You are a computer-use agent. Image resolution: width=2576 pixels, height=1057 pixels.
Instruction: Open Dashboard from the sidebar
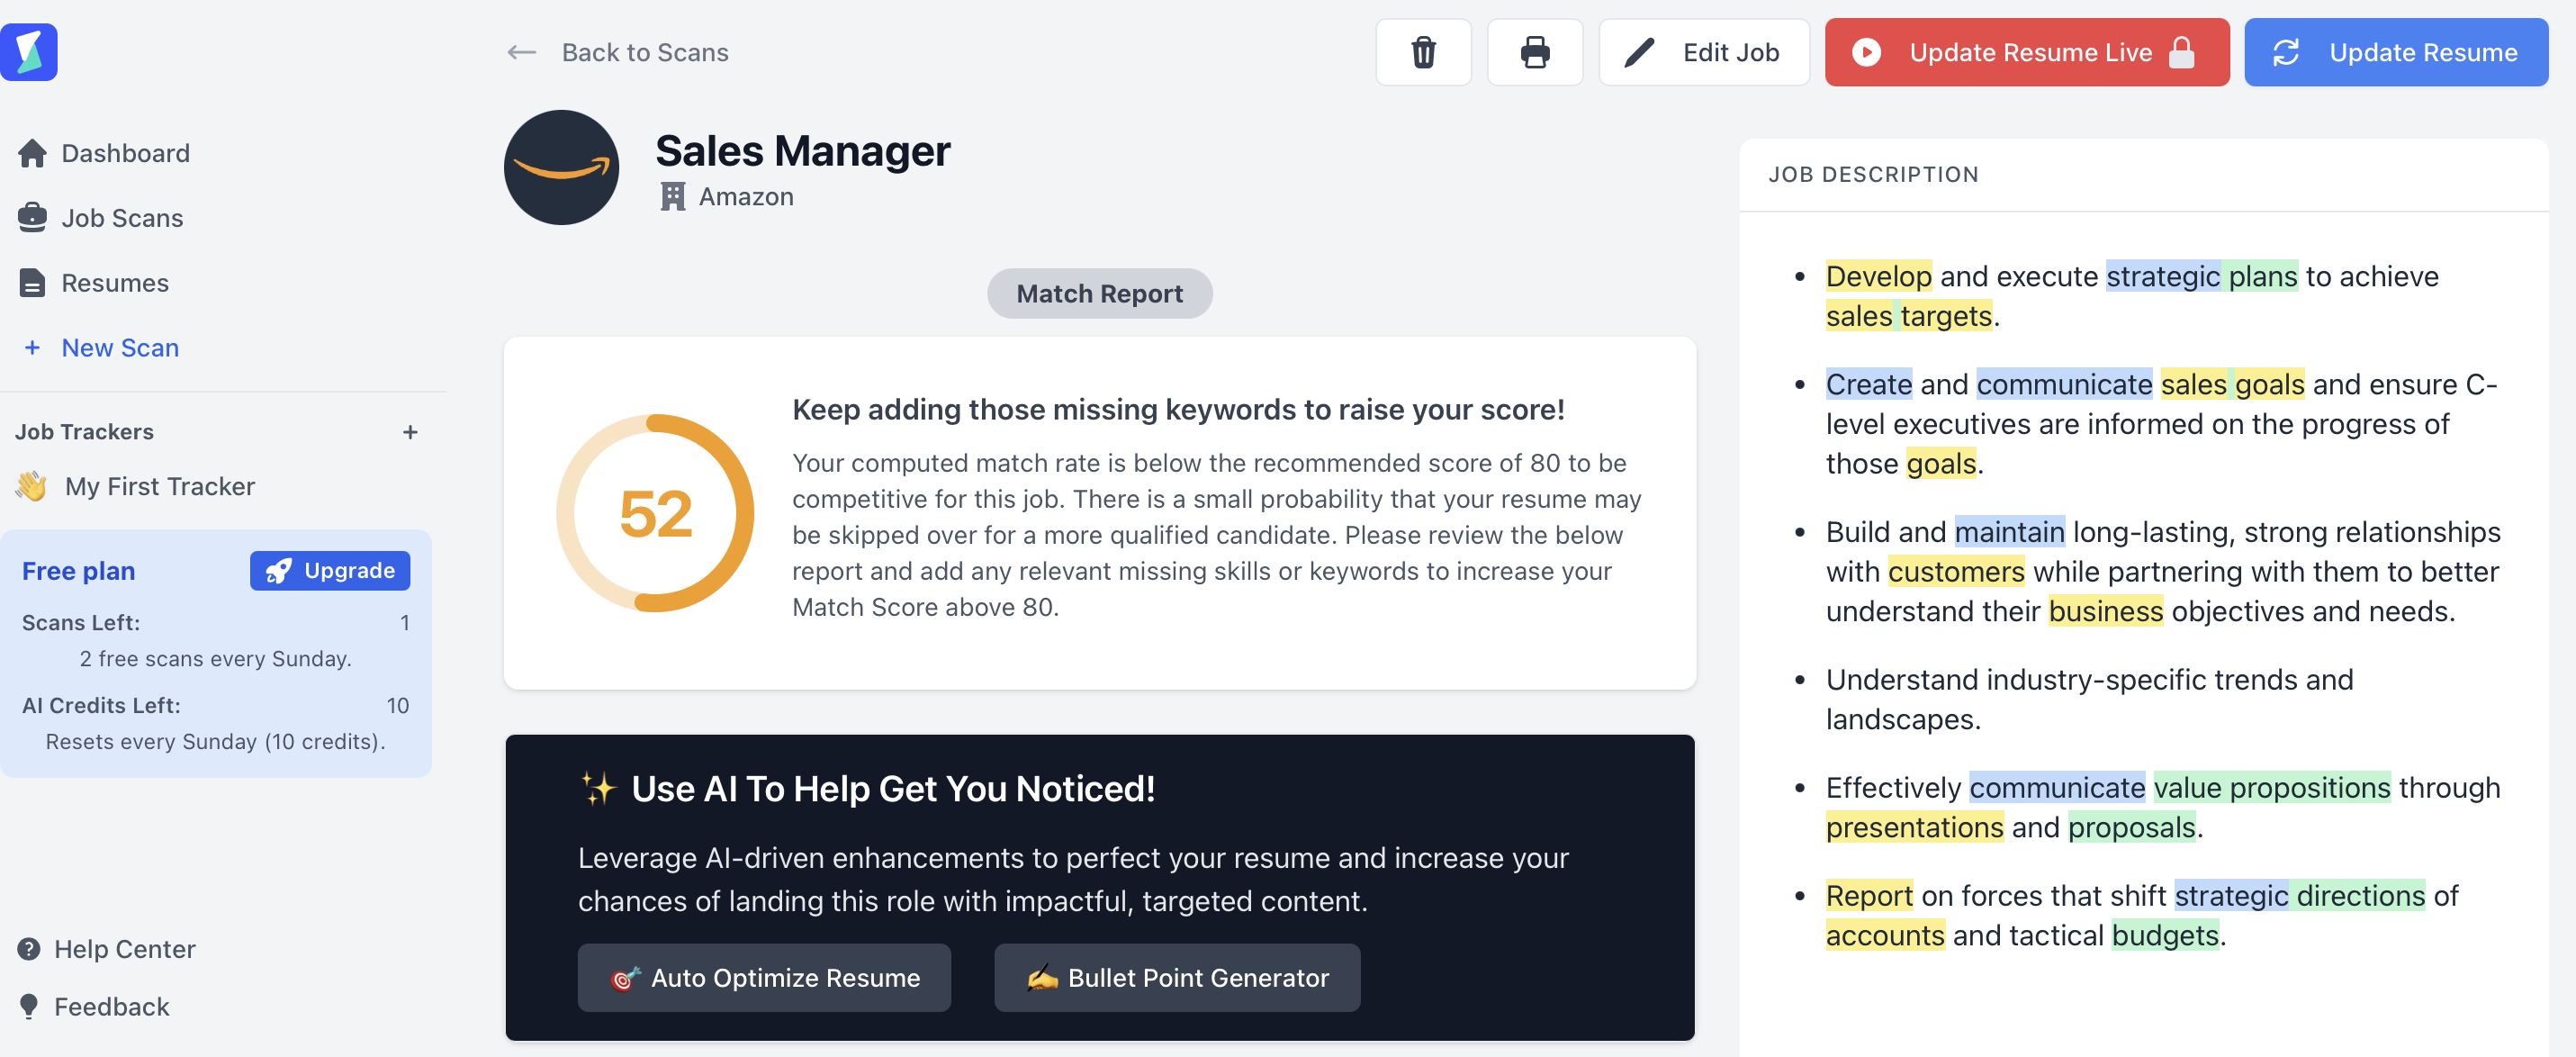point(125,153)
